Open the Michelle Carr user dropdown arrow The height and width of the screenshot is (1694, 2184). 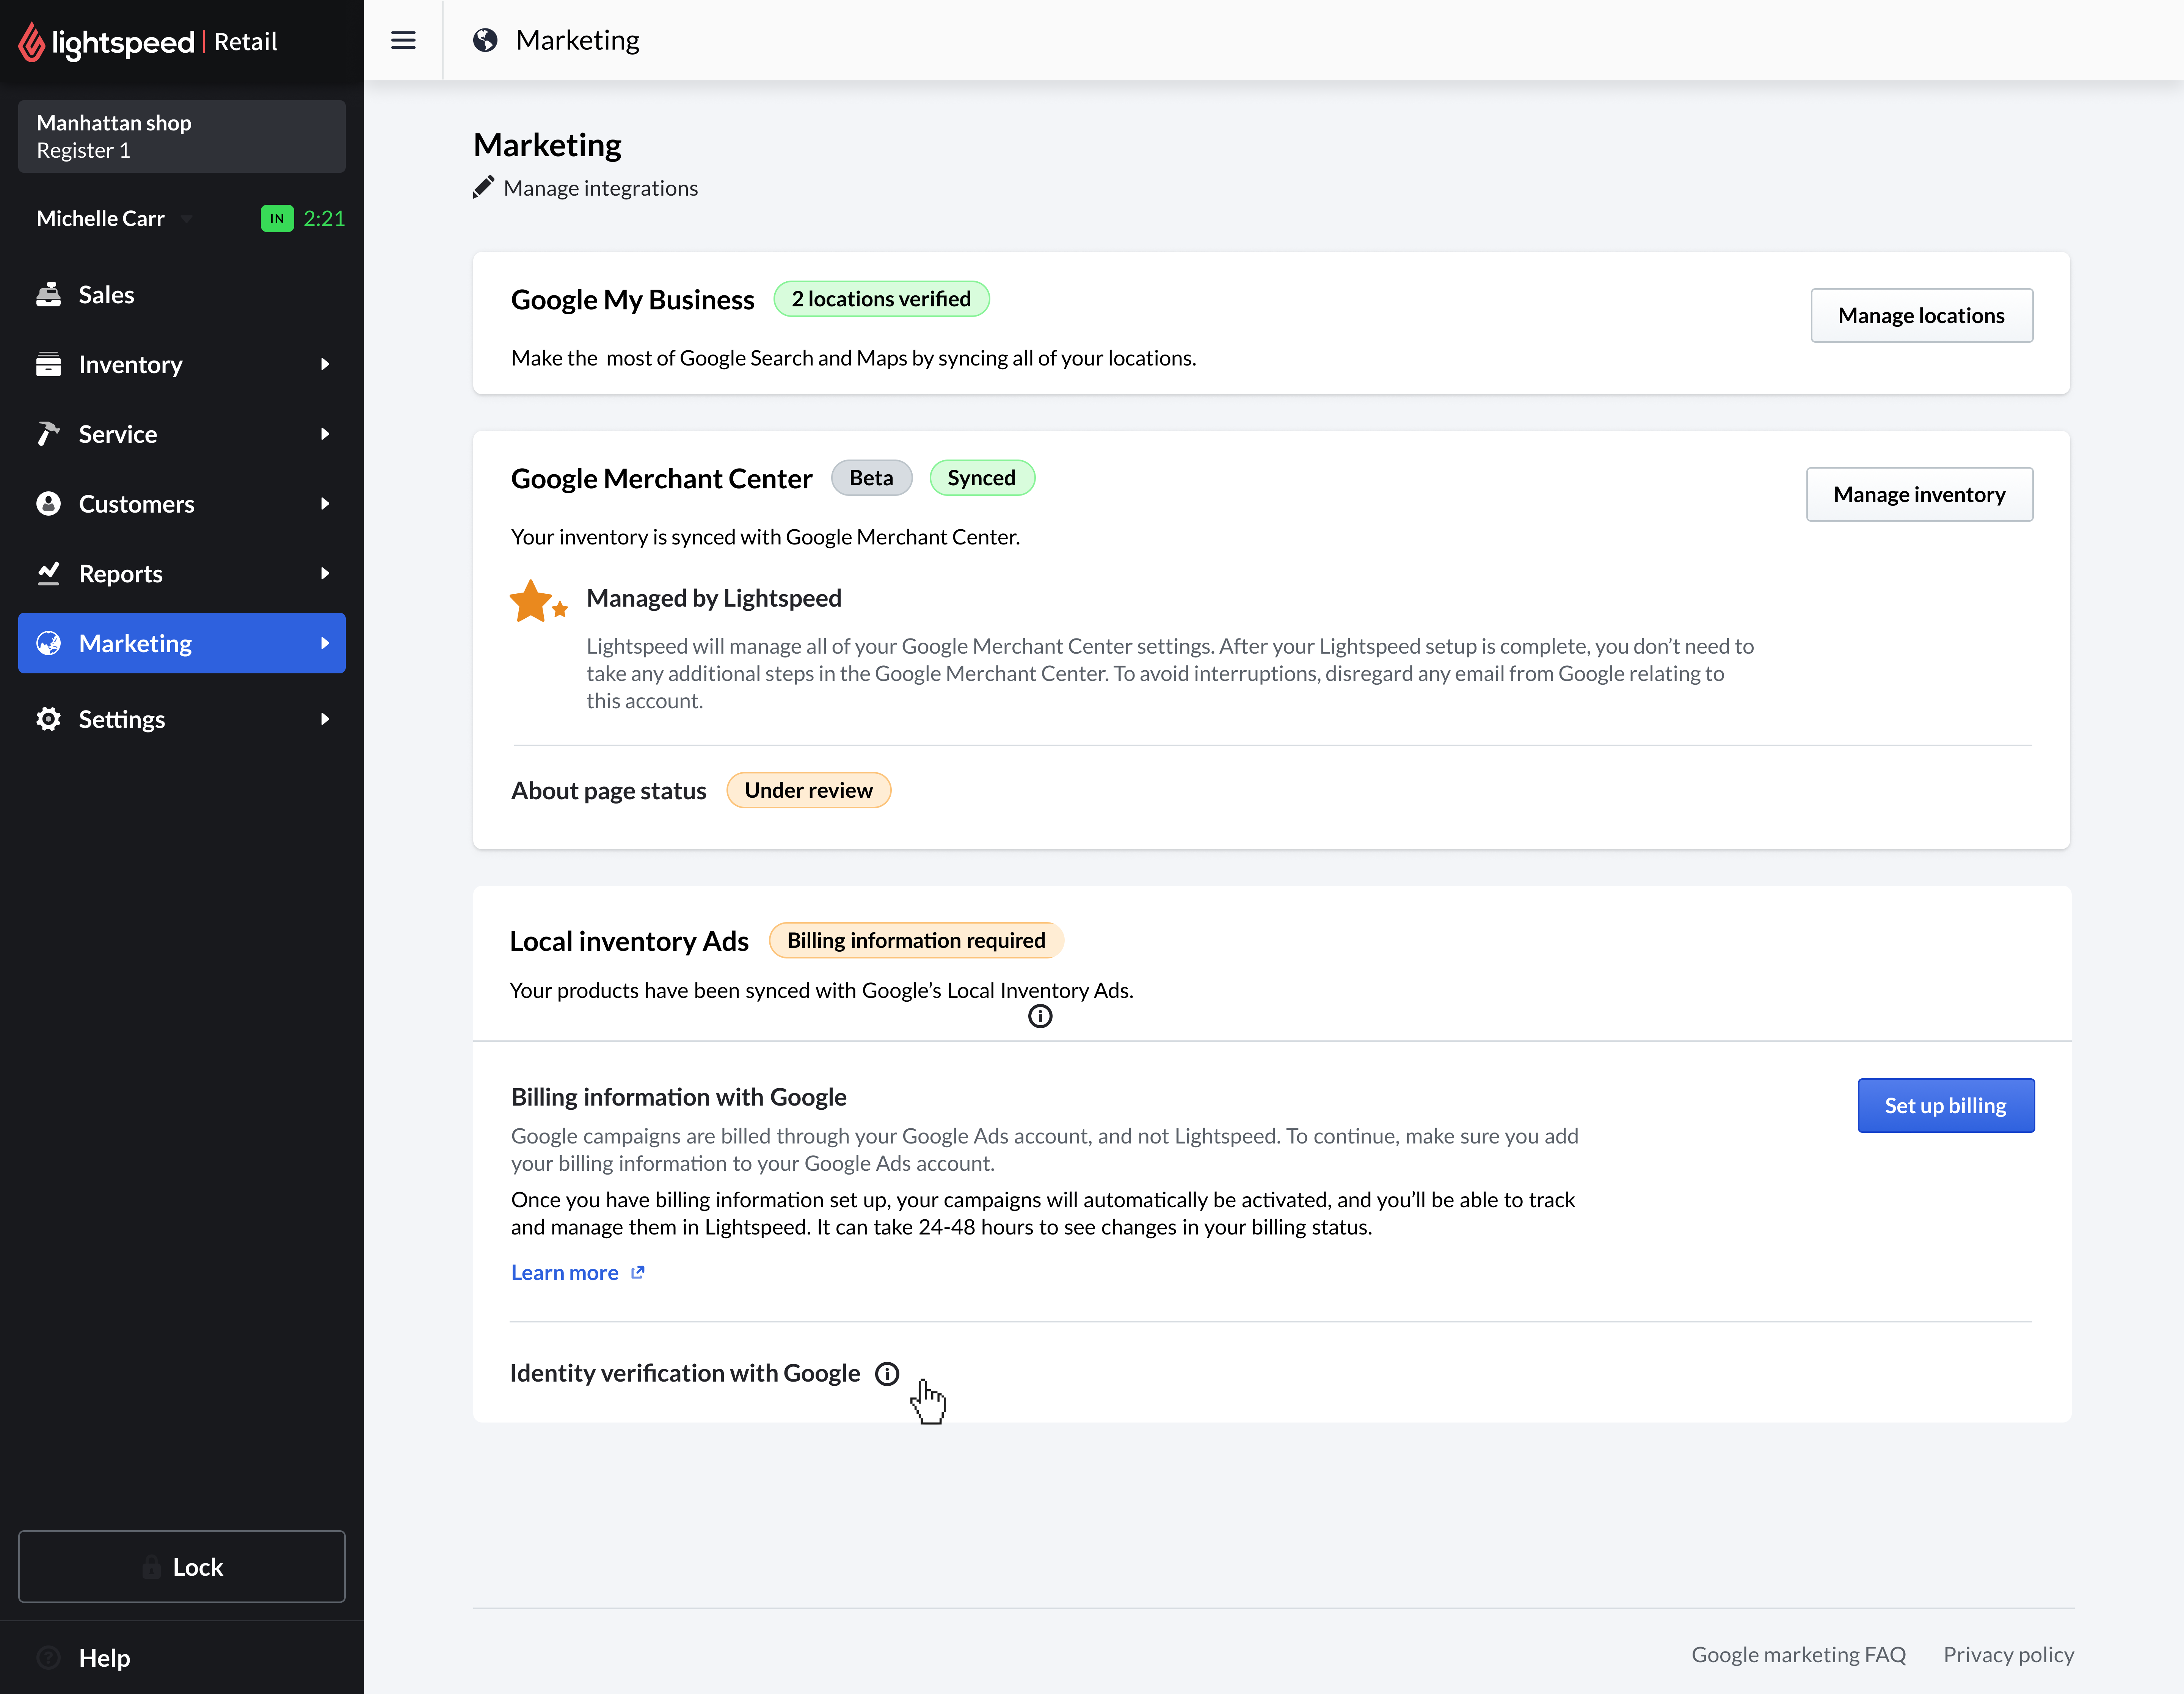coord(186,219)
